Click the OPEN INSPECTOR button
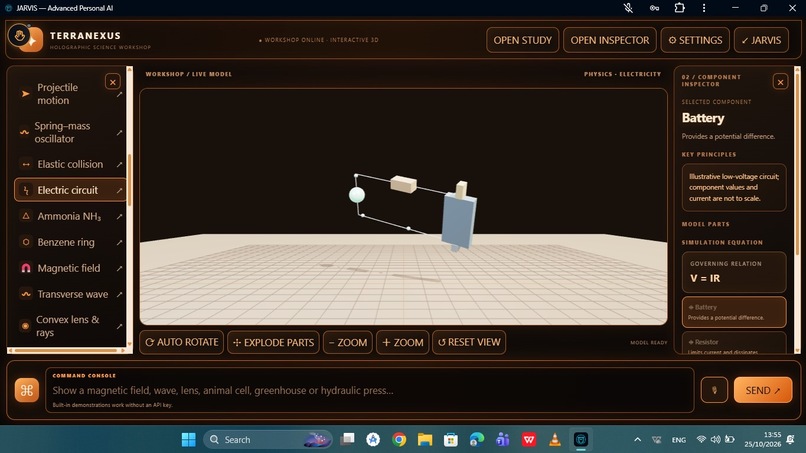 coord(610,40)
